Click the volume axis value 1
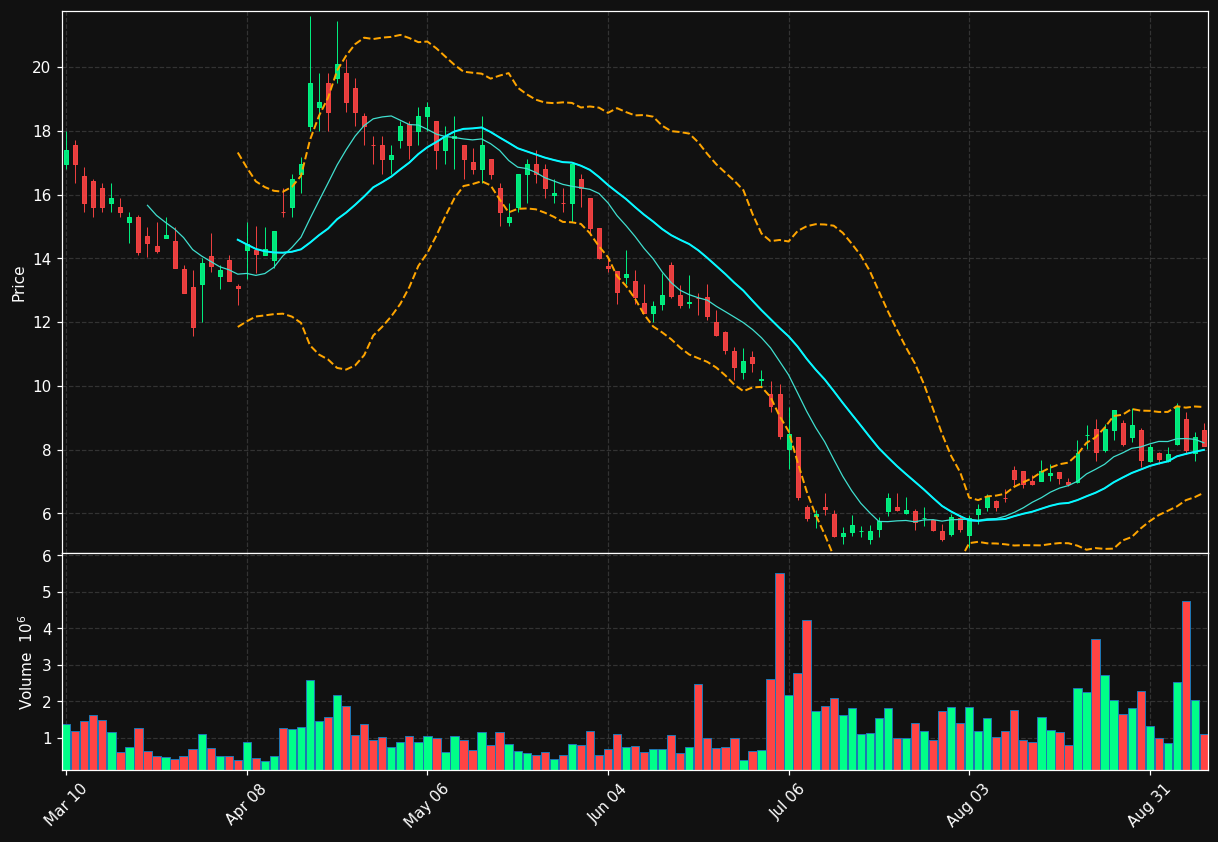Screen dimensions: 1218x842 [x=47, y=739]
